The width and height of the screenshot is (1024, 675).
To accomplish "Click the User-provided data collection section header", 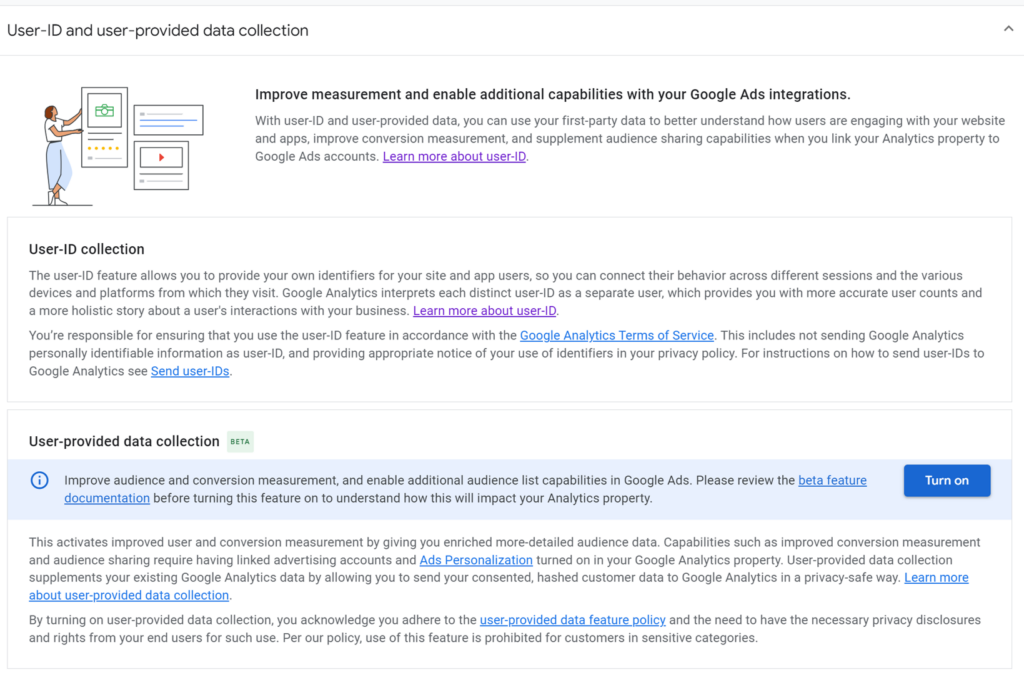I will coord(124,441).
